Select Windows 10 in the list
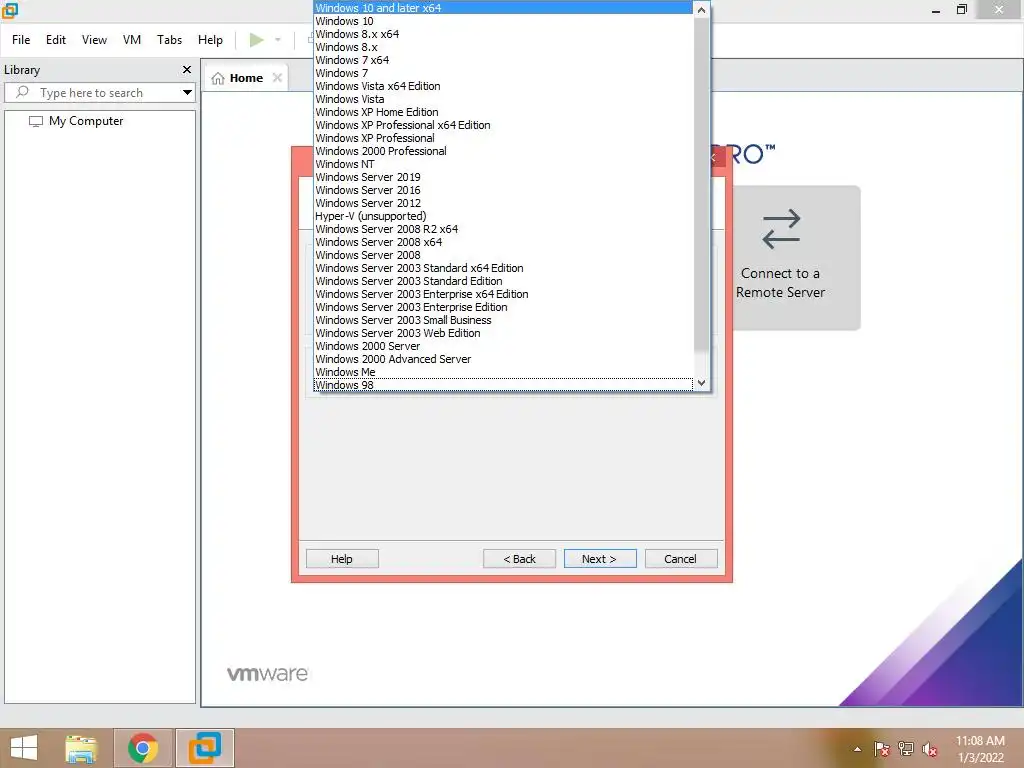The image size is (1024, 768). pos(503,21)
